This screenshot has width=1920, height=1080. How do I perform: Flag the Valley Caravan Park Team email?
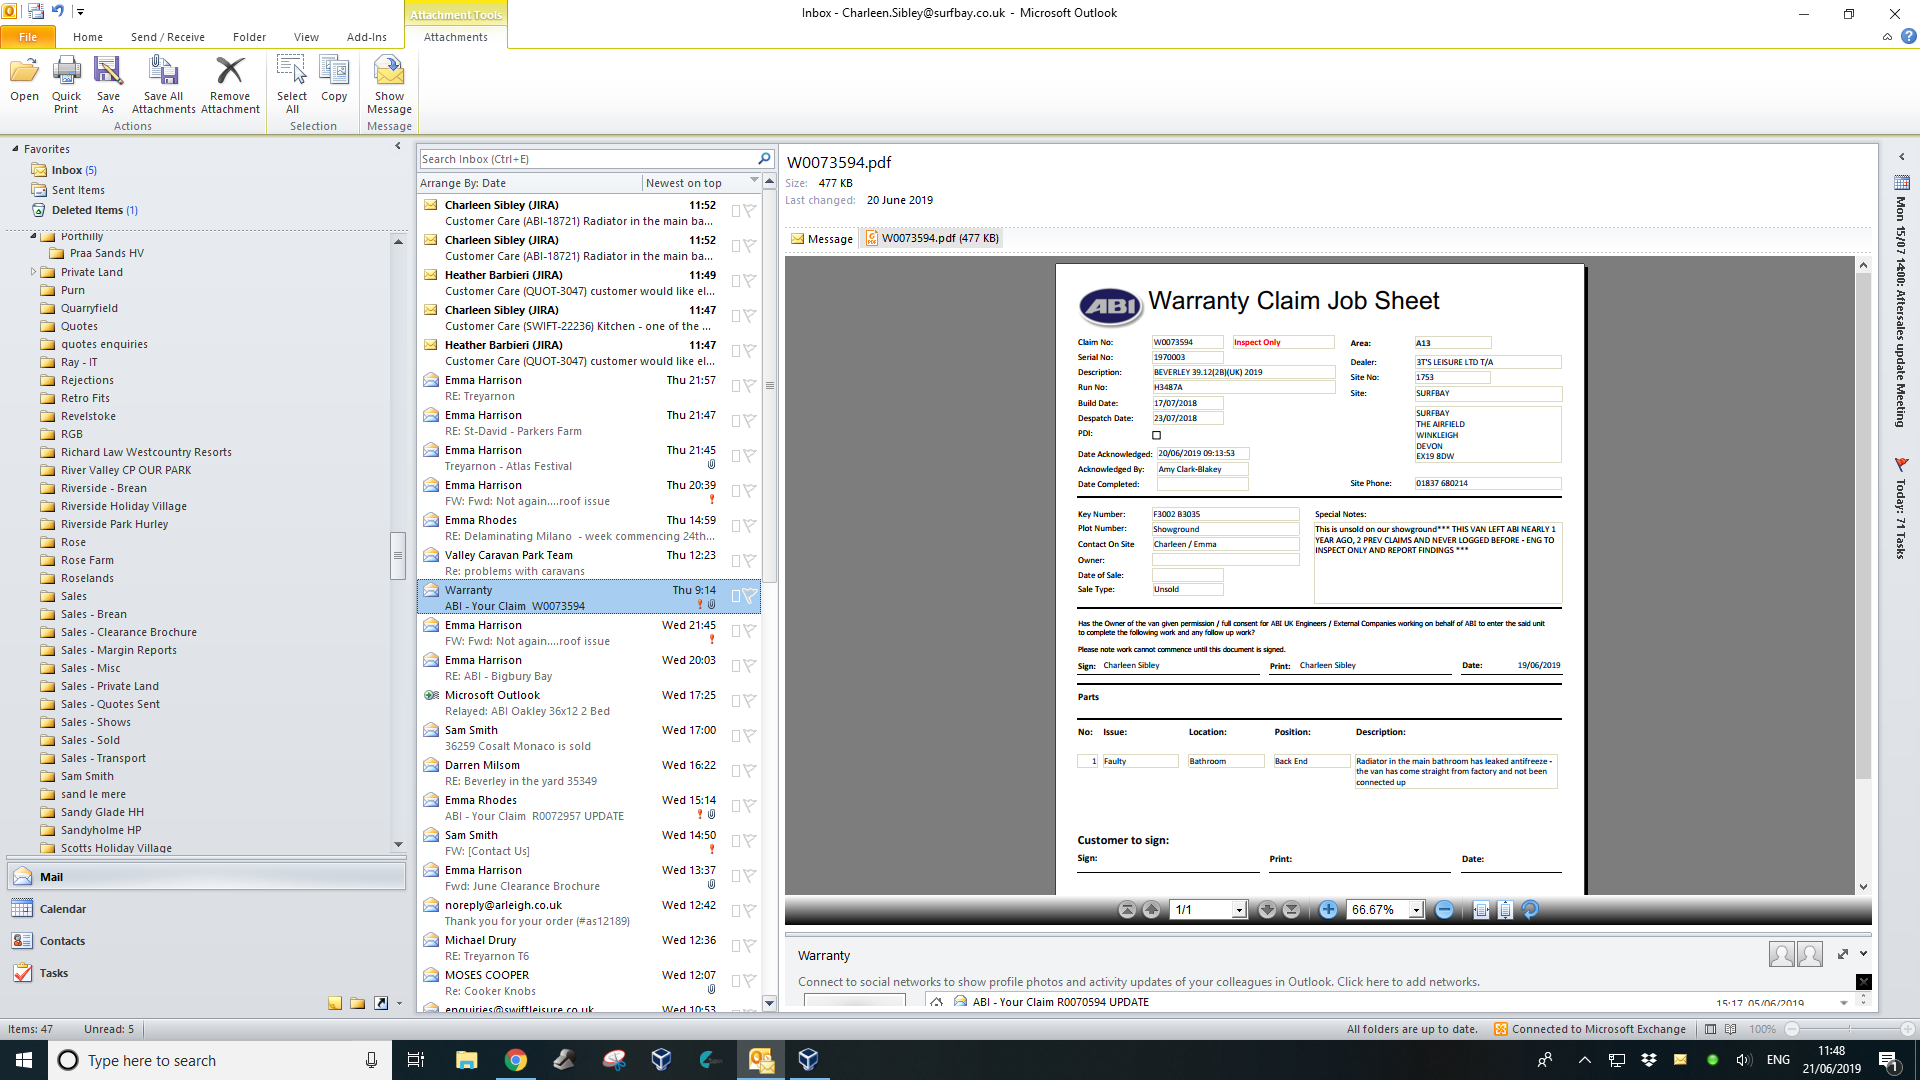(750, 561)
